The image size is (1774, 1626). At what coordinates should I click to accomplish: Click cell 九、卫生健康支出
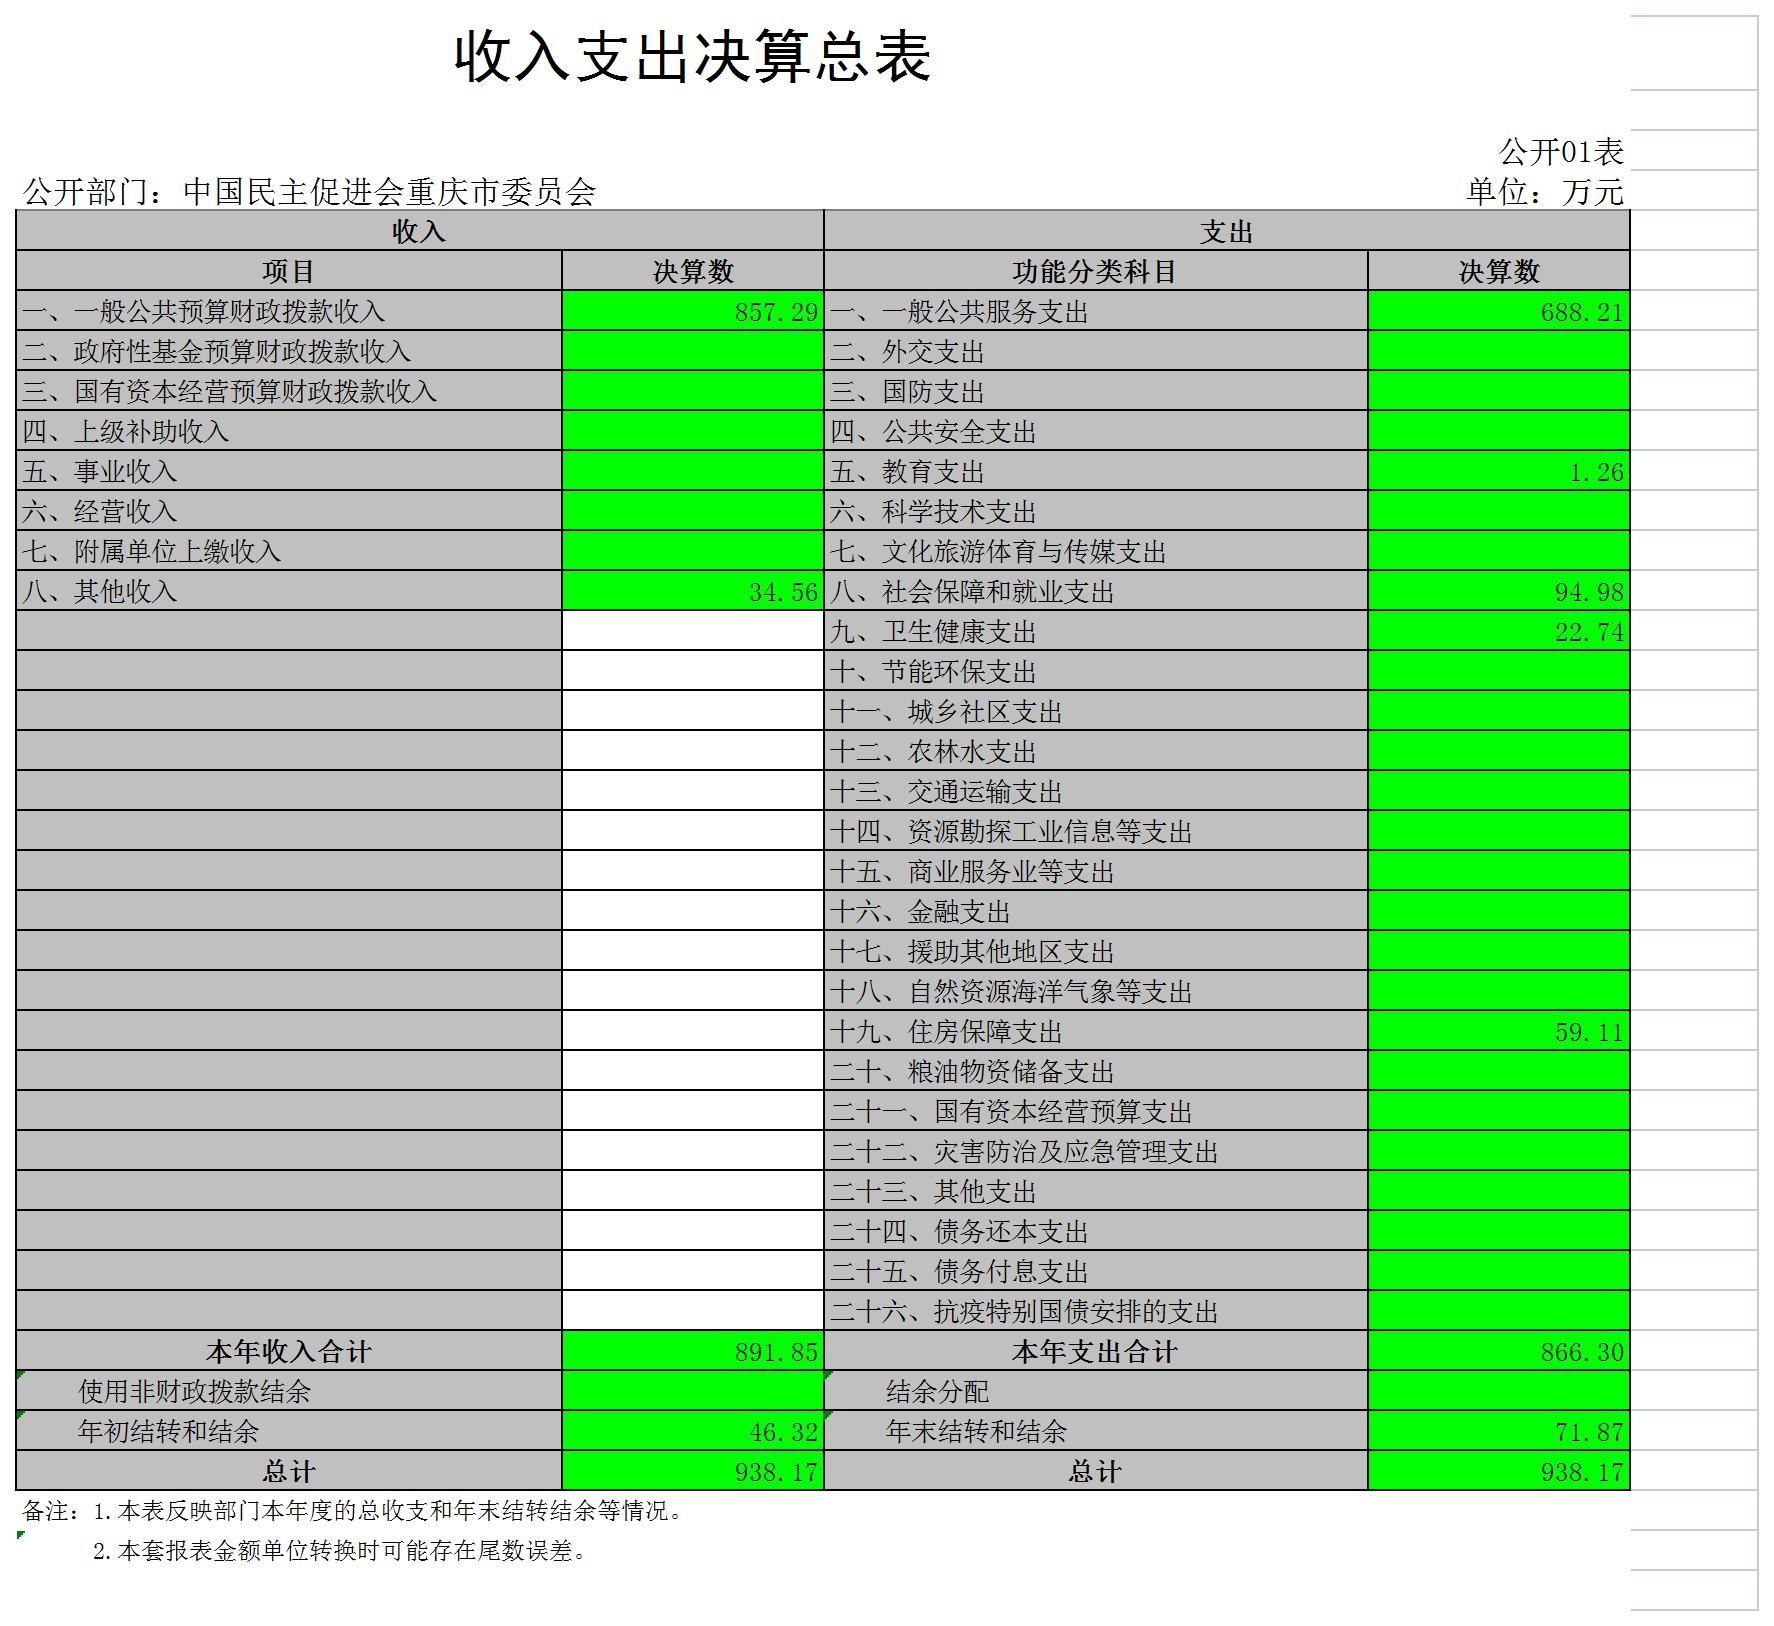coord(1096,631)
